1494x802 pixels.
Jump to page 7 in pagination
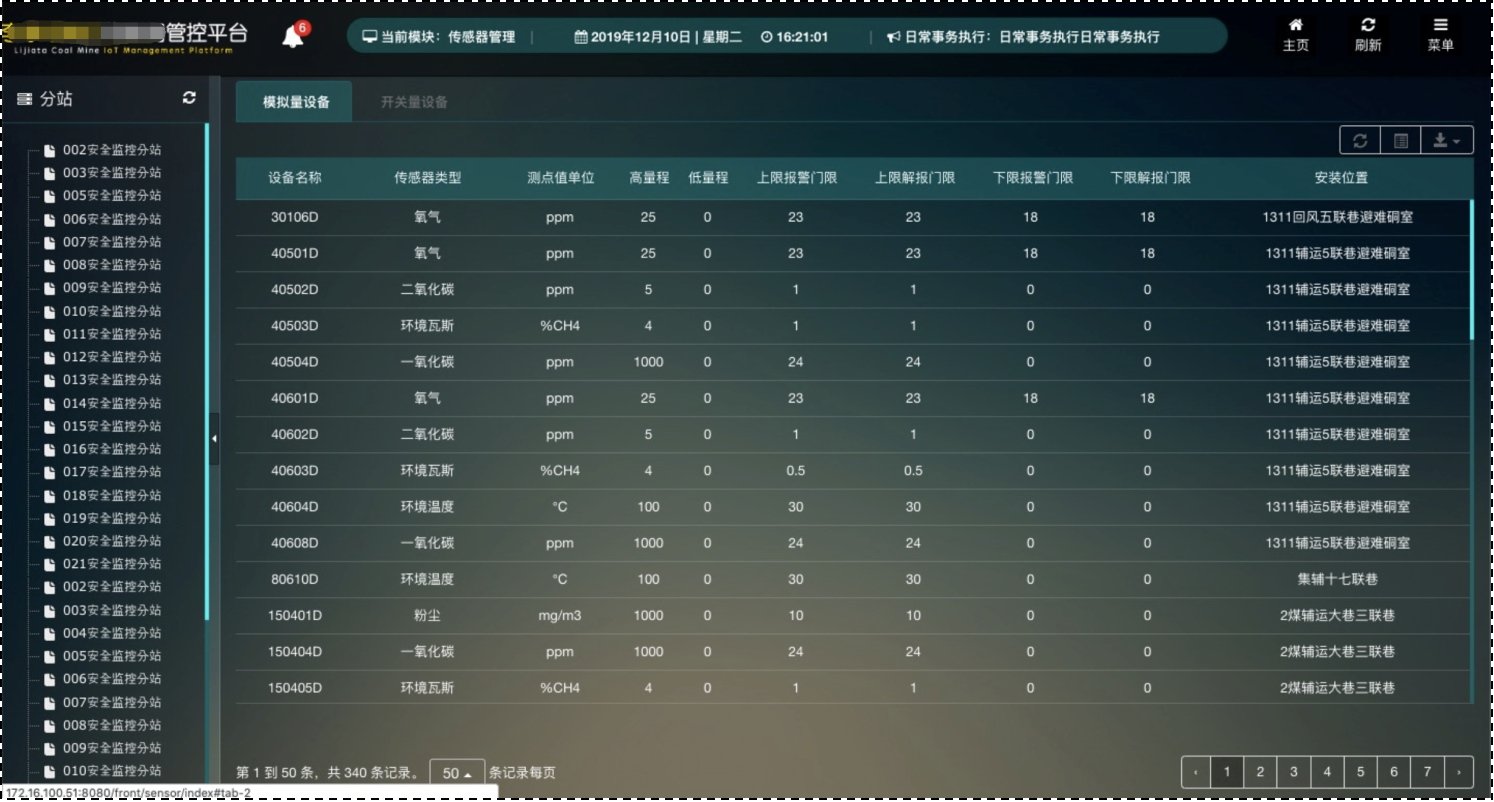(1427, 772)
